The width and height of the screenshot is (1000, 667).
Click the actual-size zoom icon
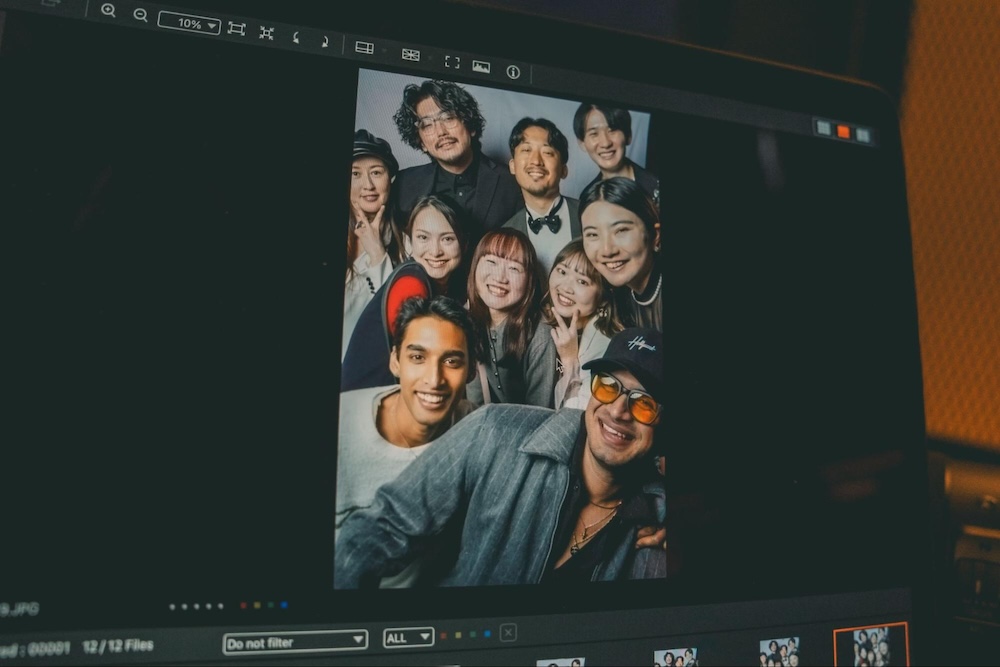266,32
